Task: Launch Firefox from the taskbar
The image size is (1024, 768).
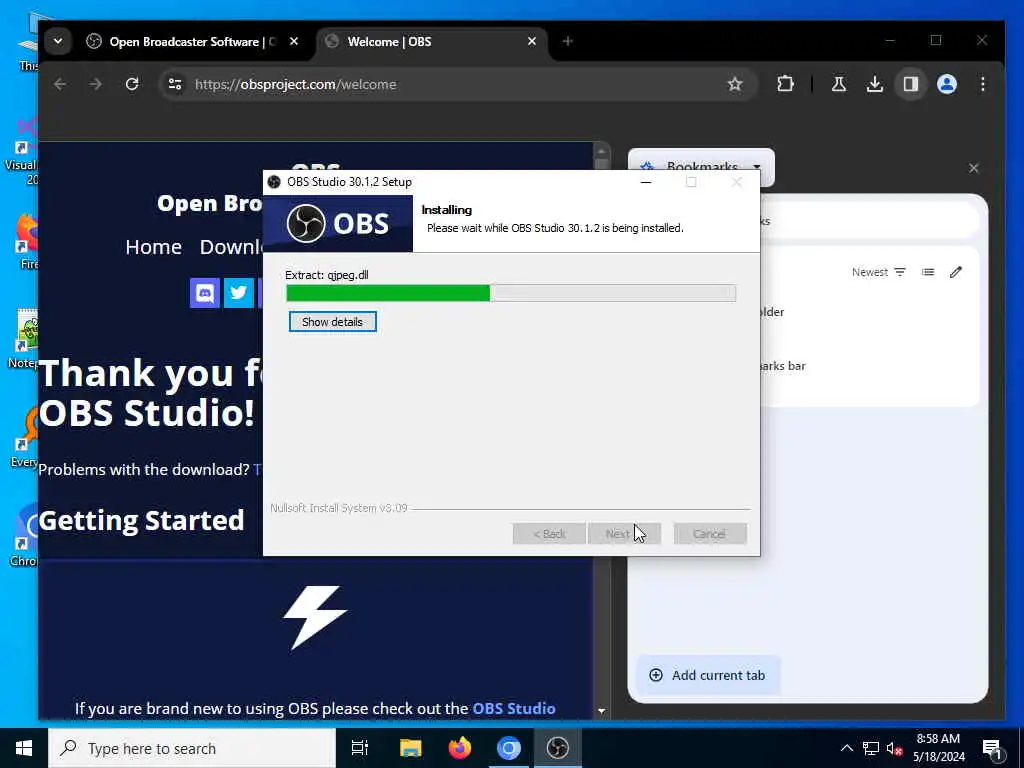Action: click(460, 748)
